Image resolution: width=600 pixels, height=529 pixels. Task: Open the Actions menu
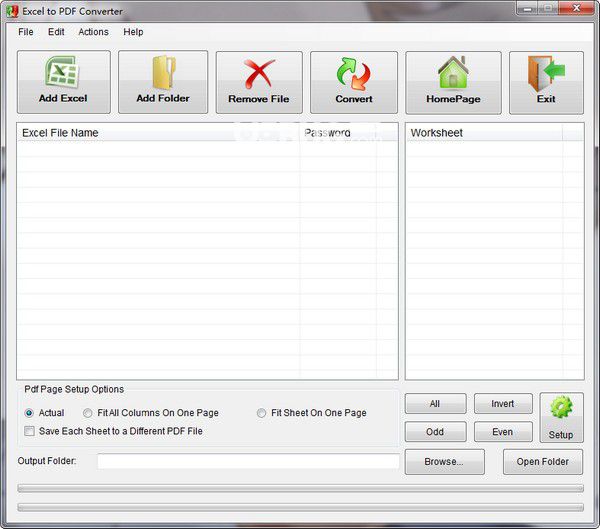(93, 32)
